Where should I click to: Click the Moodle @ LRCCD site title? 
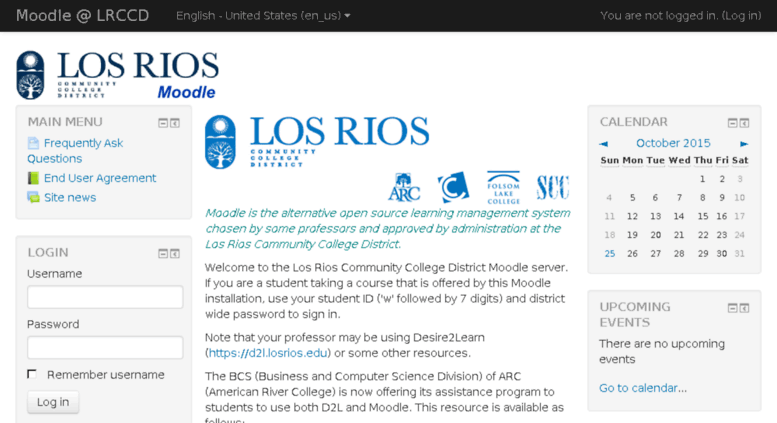click(x=82, y=16)
